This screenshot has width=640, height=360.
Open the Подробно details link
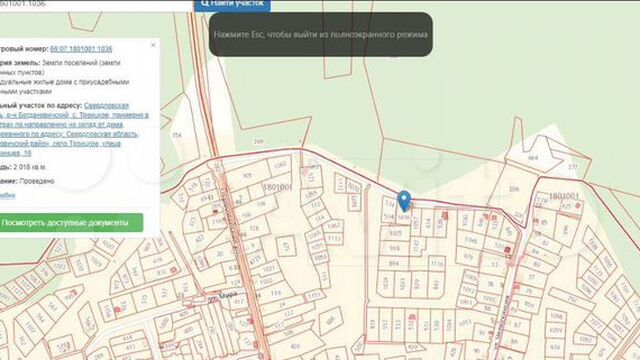7,195
